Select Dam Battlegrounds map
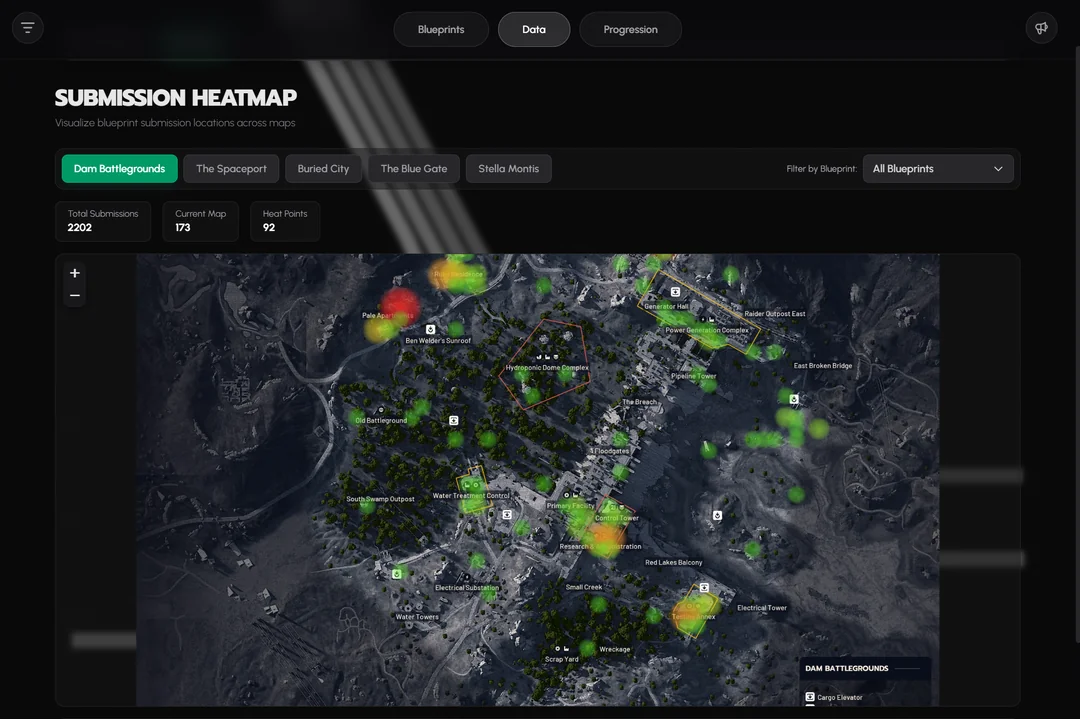The width and height of the screenshot is (1080, 719). tap(119, 169)
